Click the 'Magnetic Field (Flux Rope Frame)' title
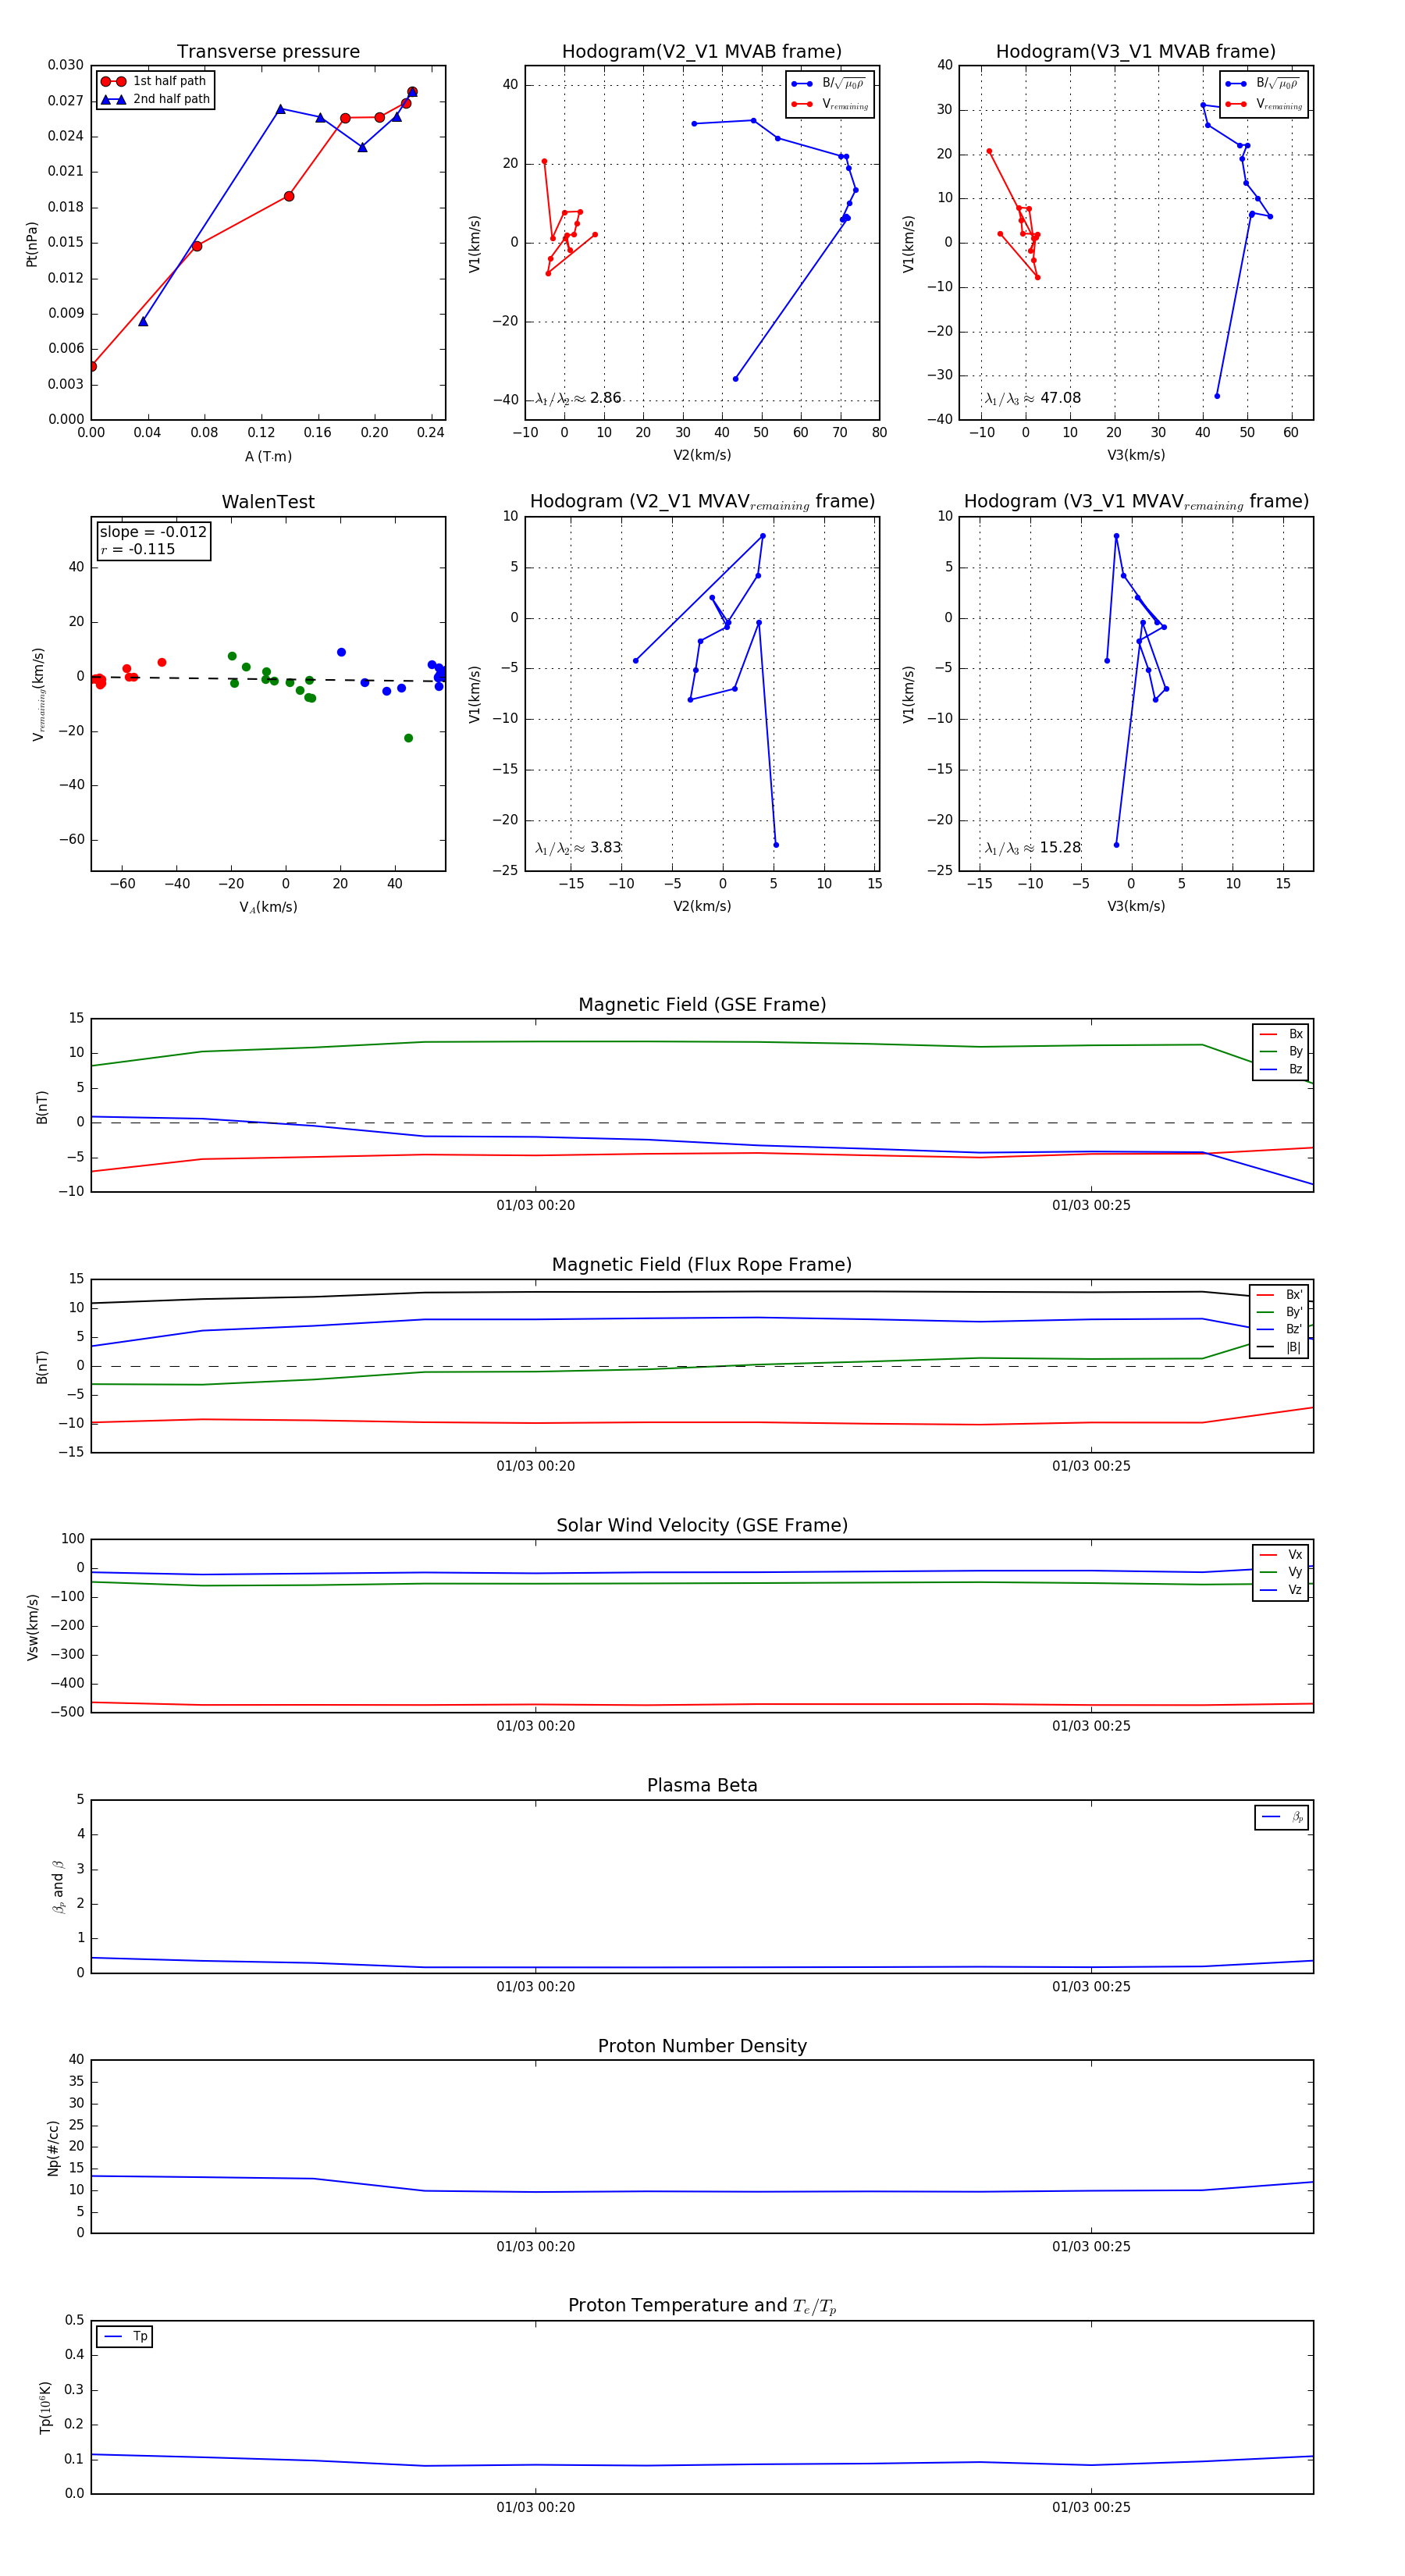This screenshot has height=2576, width=1405. 702,1265
